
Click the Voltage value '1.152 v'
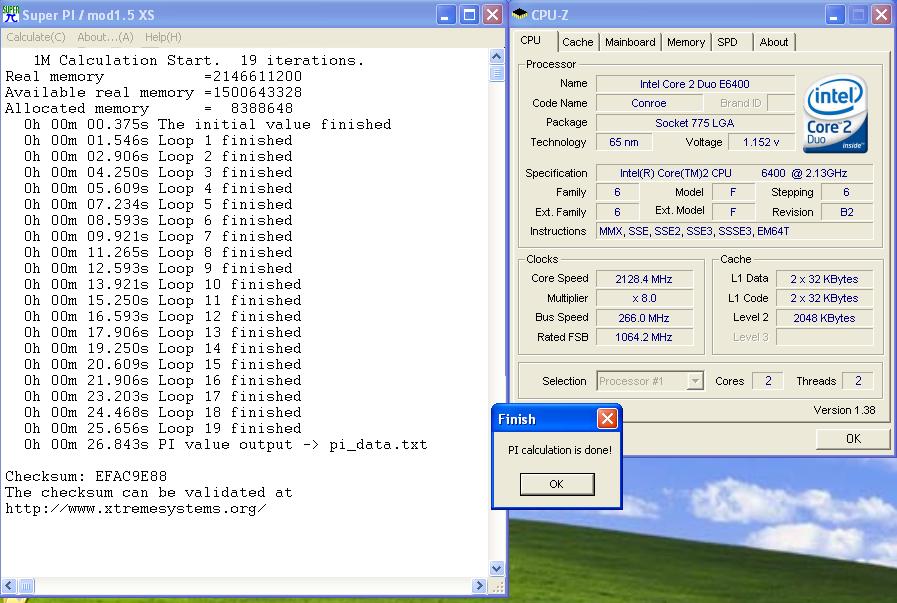coord(761,142)
